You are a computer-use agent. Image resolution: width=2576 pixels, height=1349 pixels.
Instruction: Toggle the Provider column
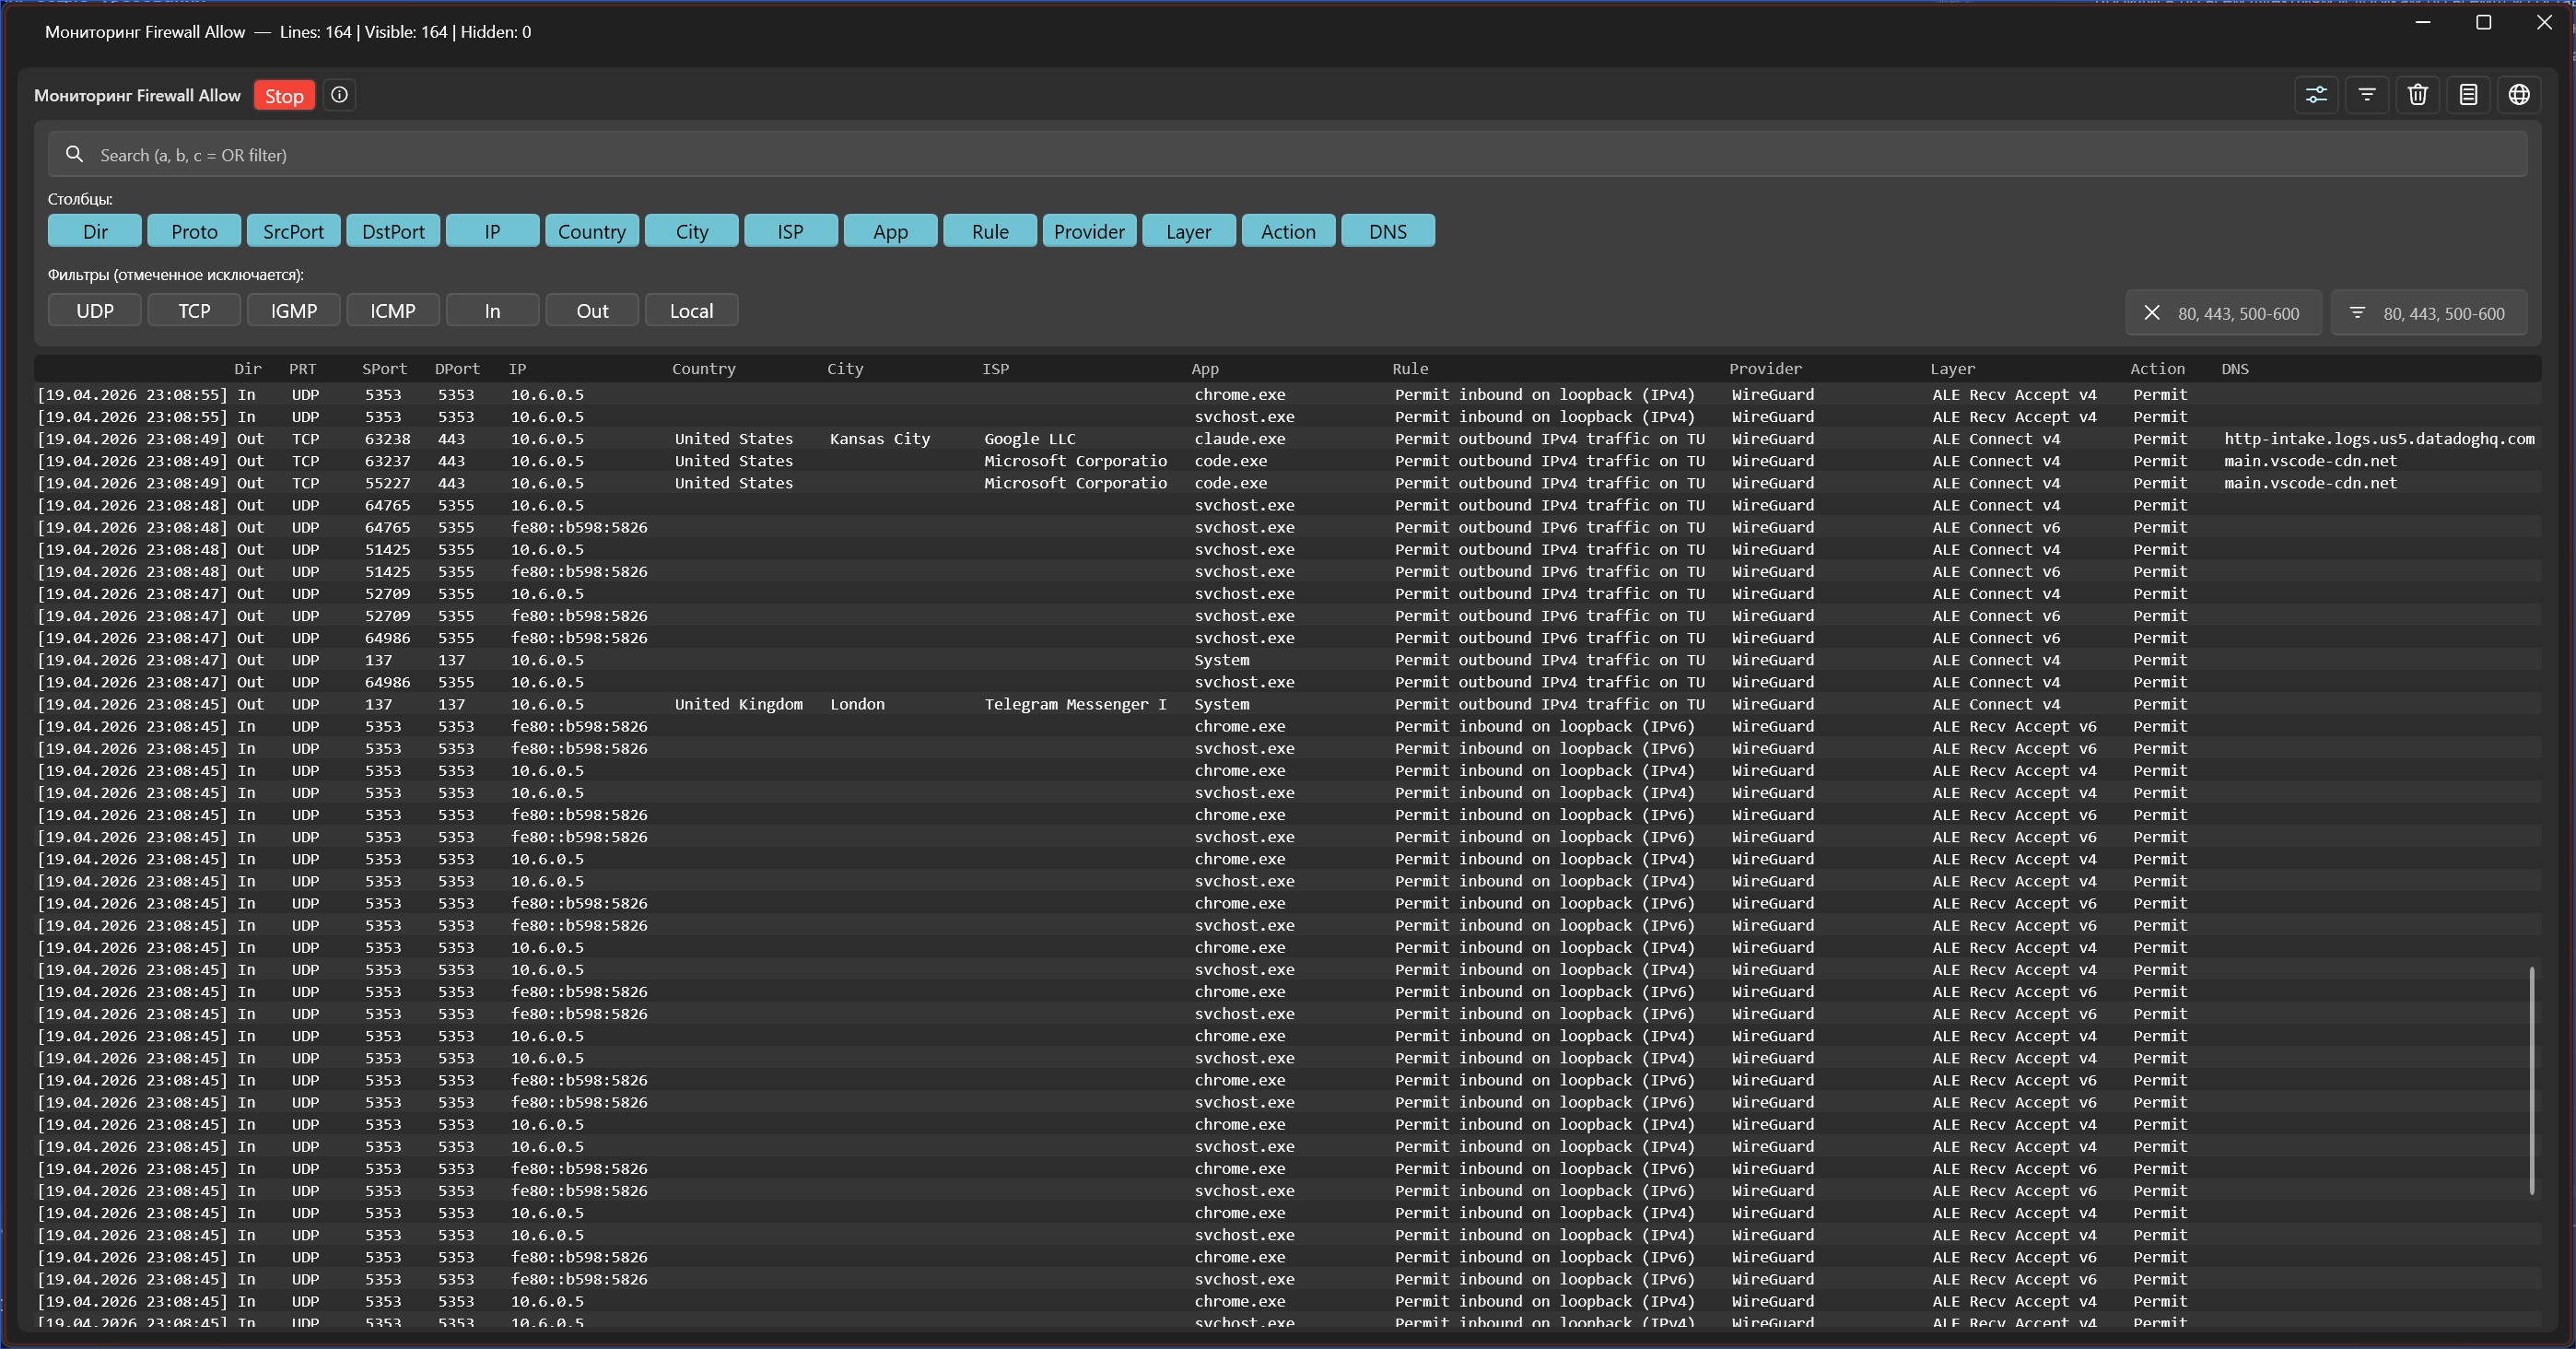pyautogui.click(x=1089, y=231)
